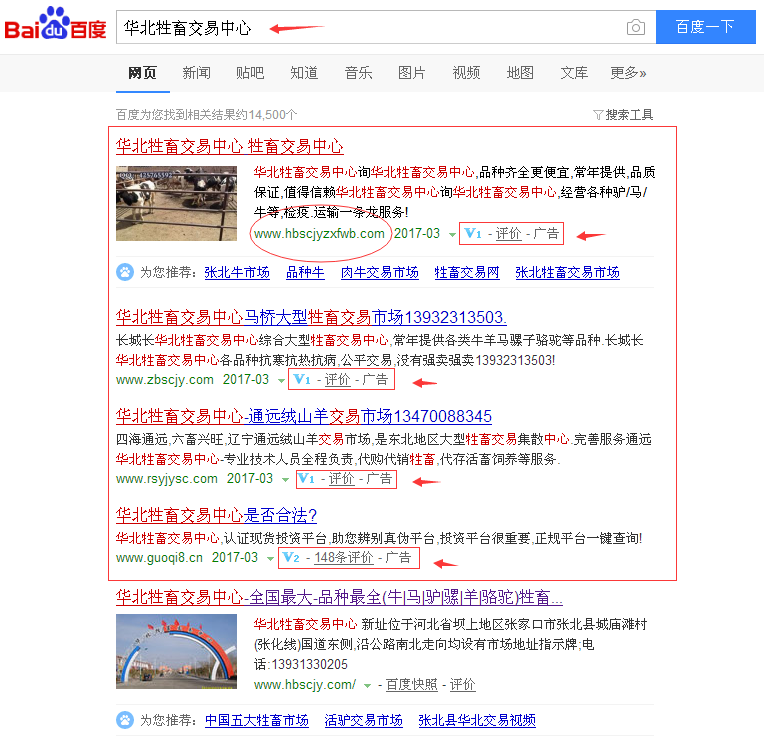The height and width of the screenshot is (745, 764).
Task: Expand dropdown arrow after www.zbscjy.com date
Action: coord(281,381)
